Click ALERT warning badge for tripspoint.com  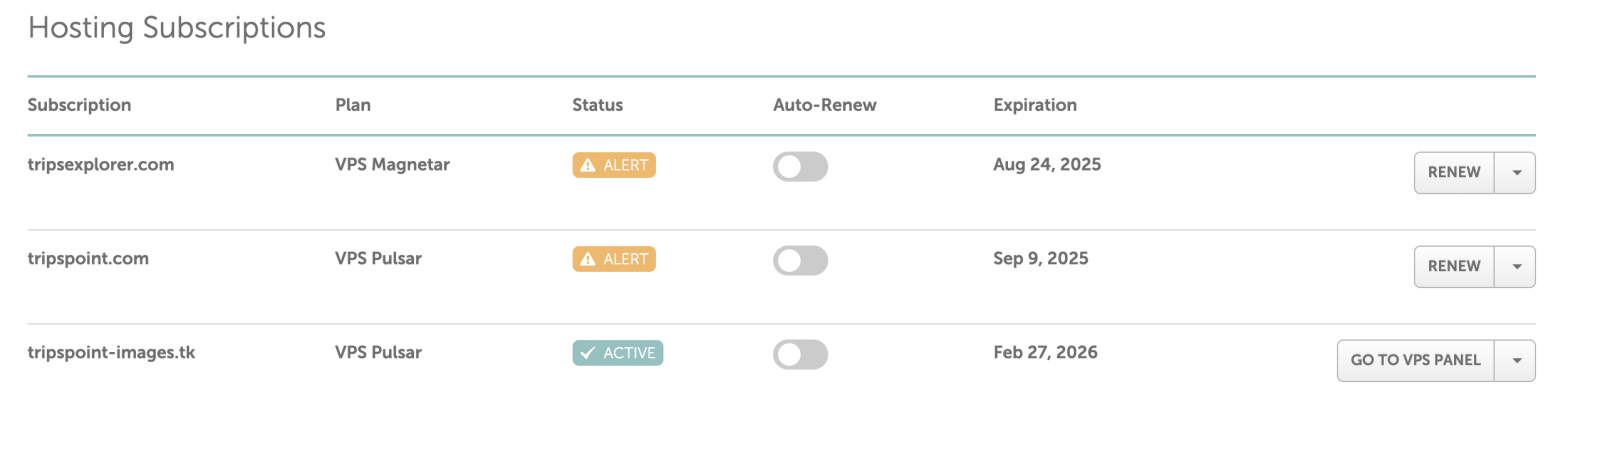(x=614, y=259)
